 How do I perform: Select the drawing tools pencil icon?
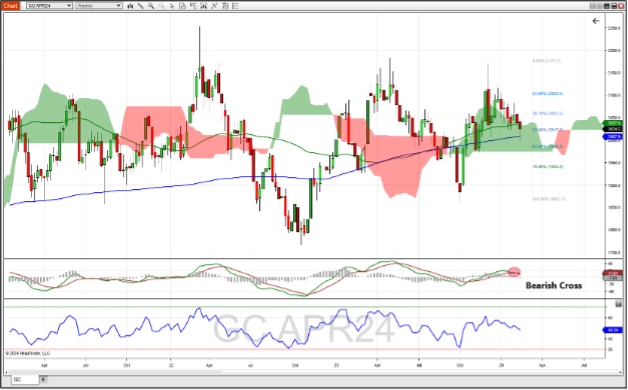tap(141, 6)
